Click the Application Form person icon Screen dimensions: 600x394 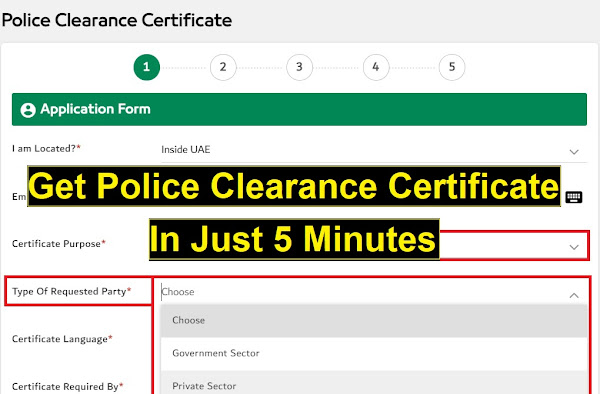coord(28,110)
